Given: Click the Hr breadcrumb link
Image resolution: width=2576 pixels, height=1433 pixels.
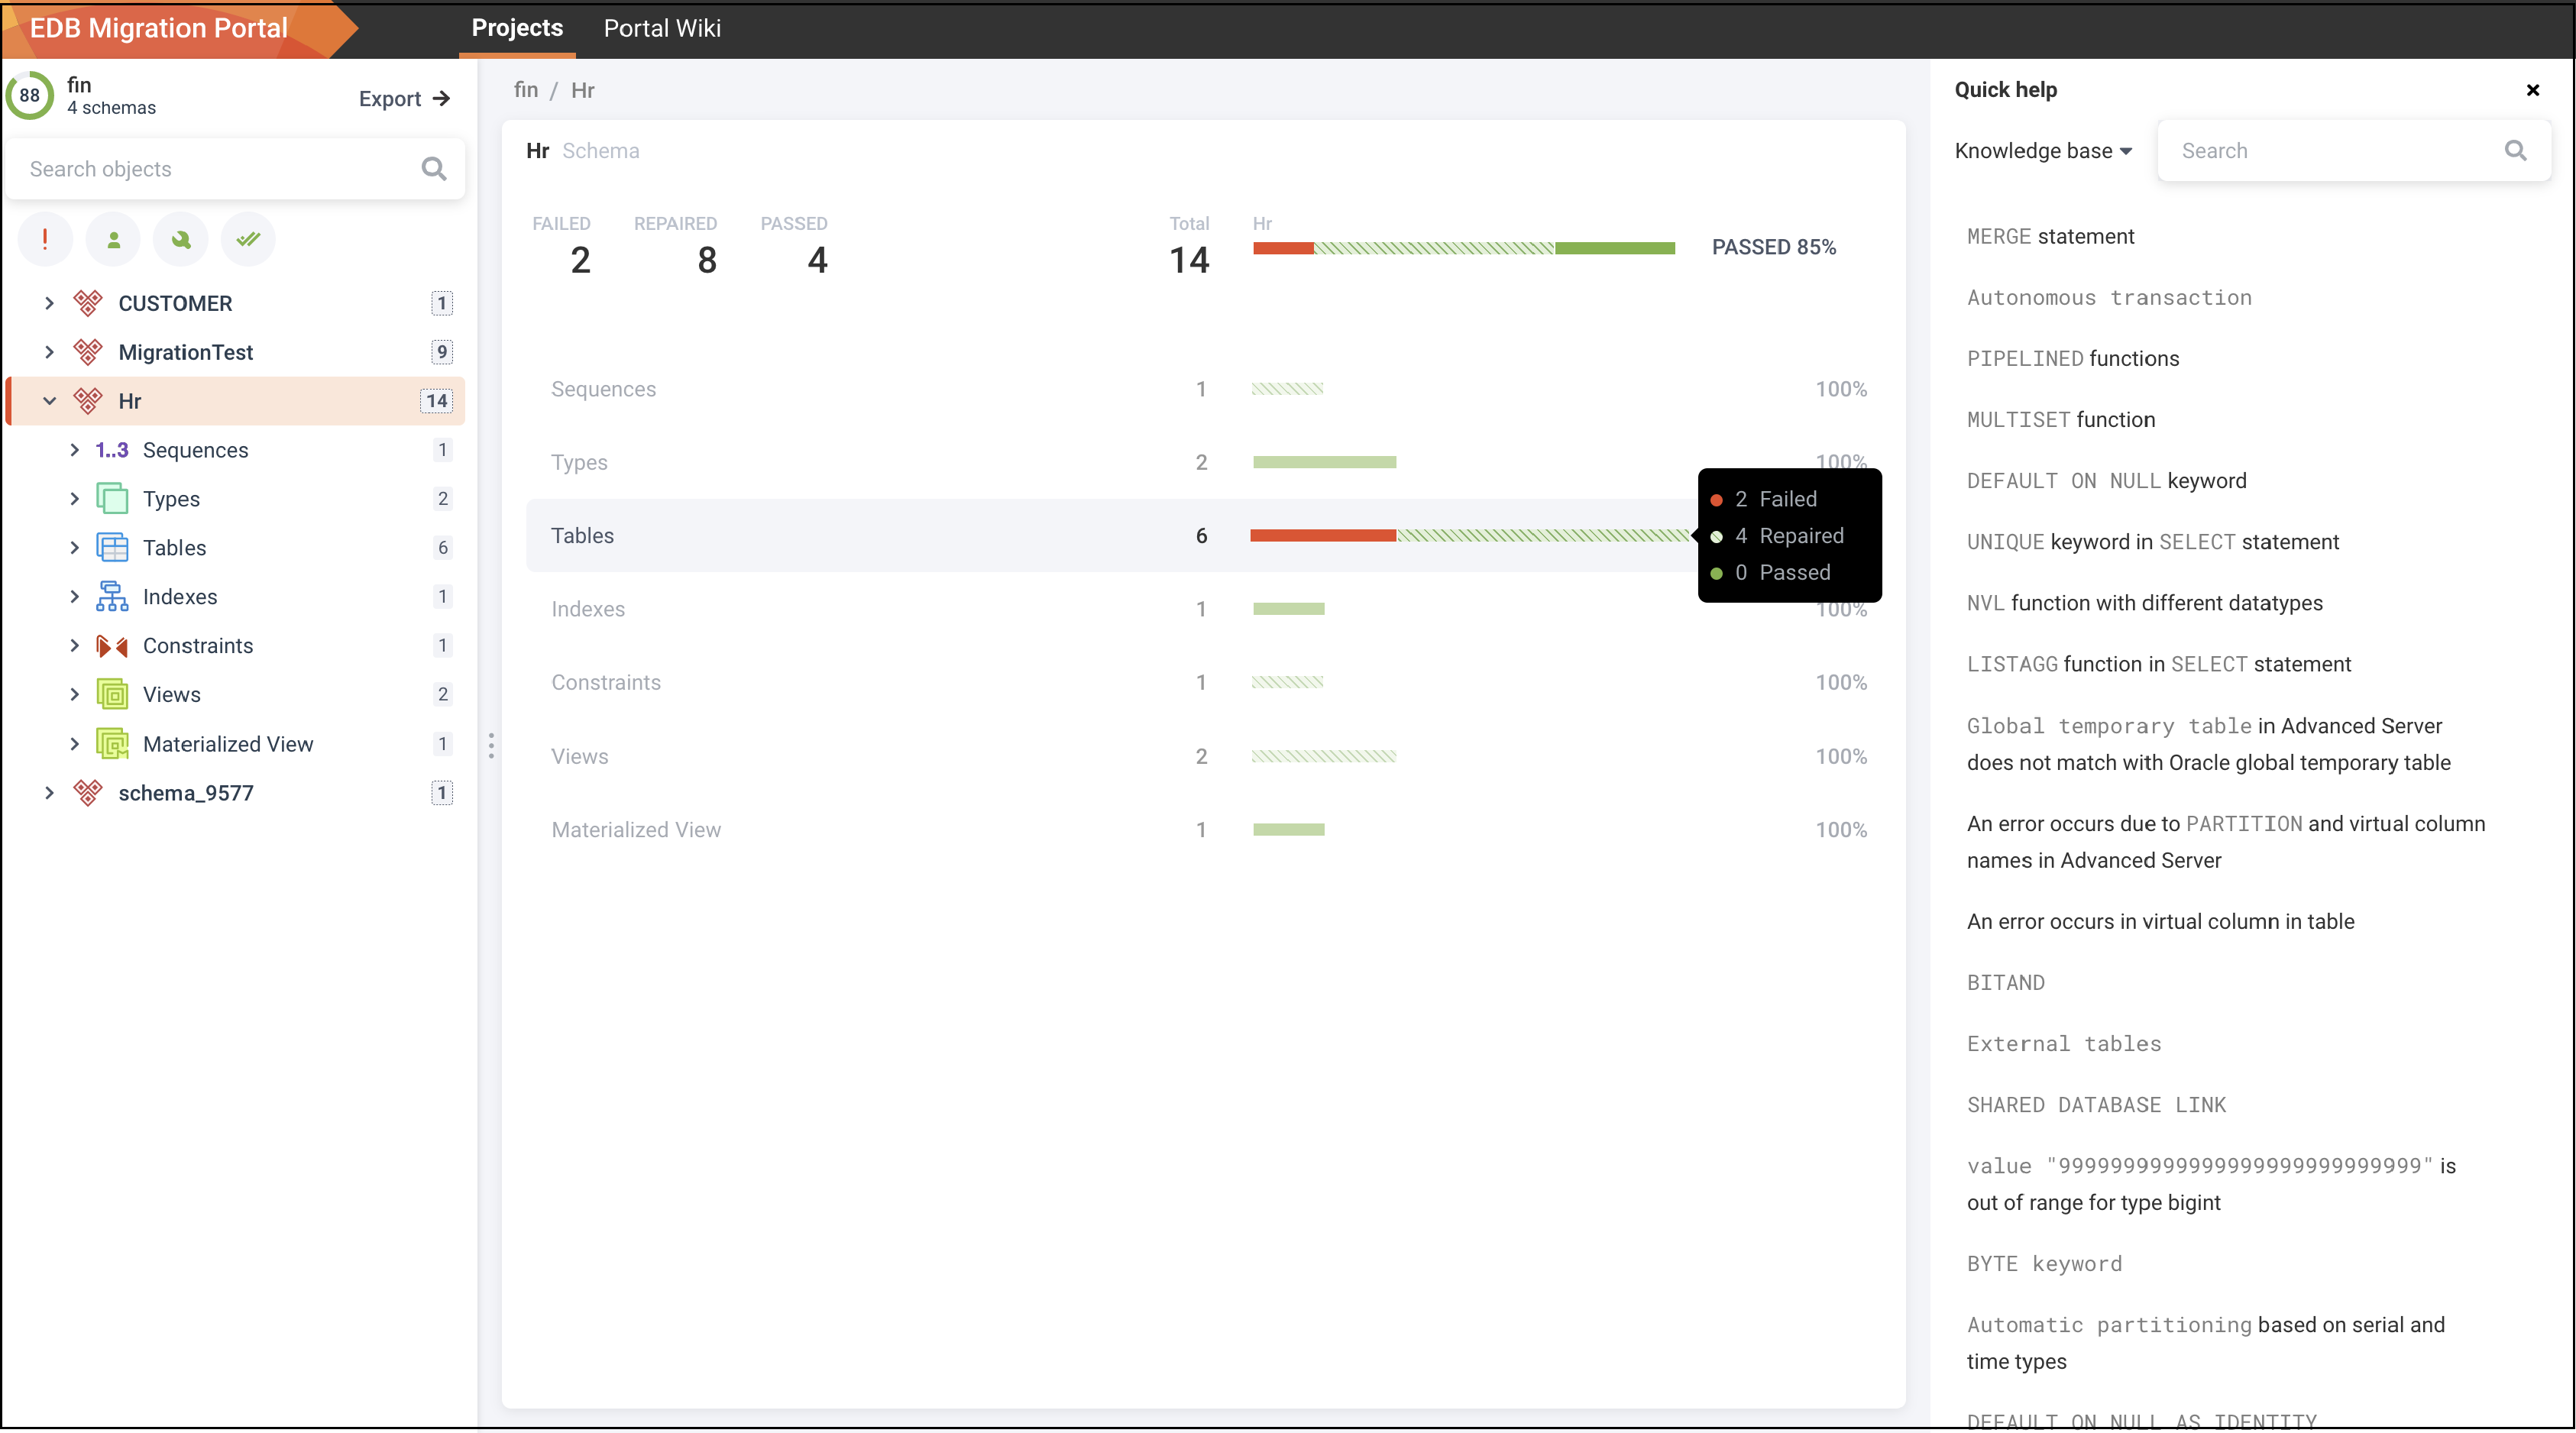Looking at the screenshot, I should coord(582,90).
